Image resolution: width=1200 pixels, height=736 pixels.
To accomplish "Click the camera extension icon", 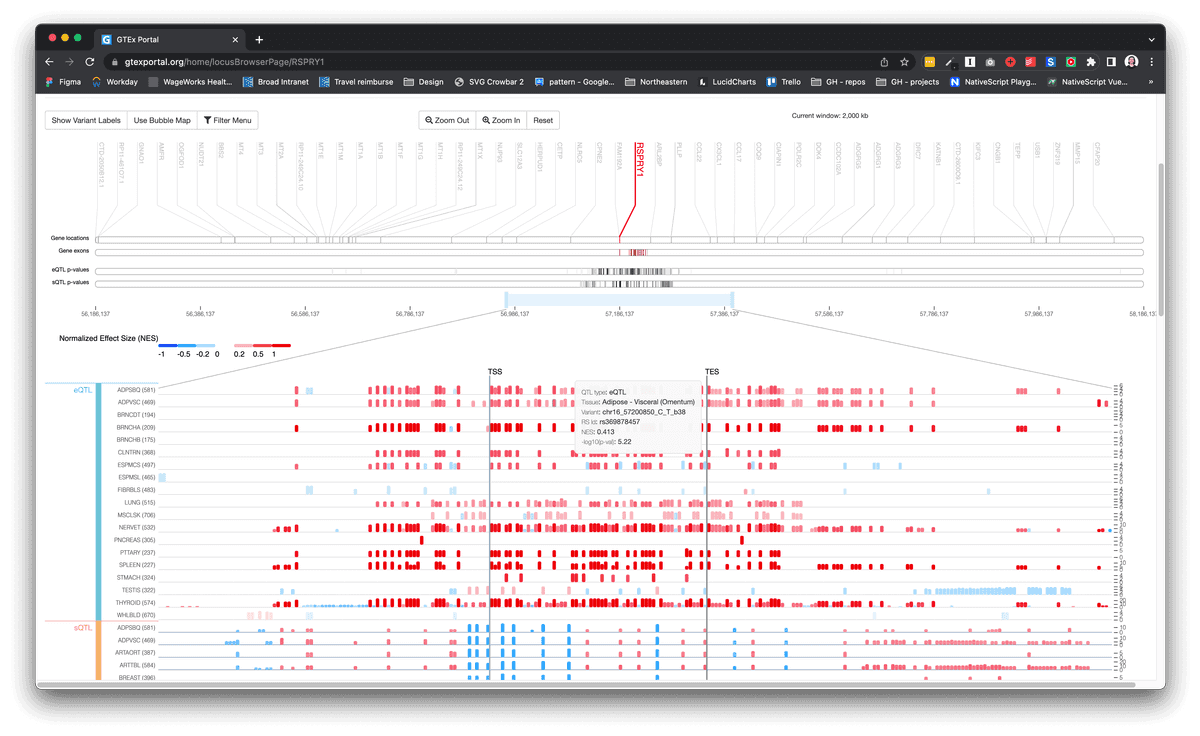I will [990, 62].
